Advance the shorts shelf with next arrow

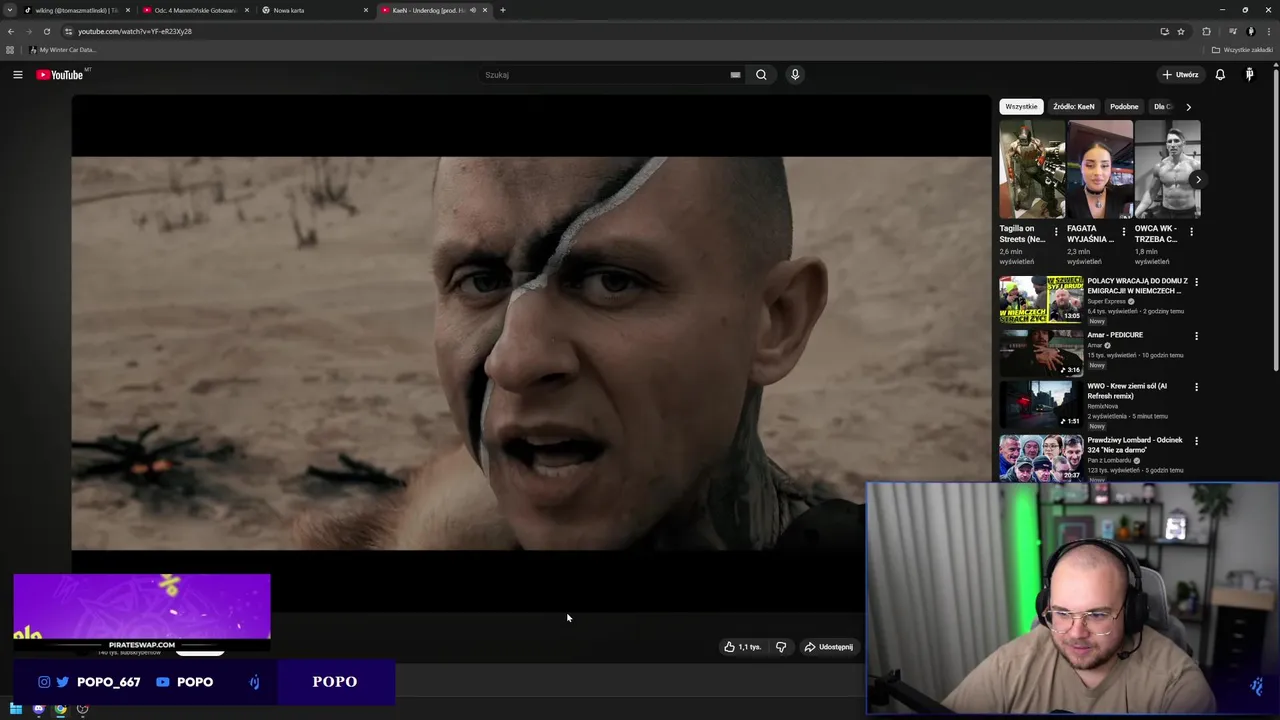click(1198, 180)
